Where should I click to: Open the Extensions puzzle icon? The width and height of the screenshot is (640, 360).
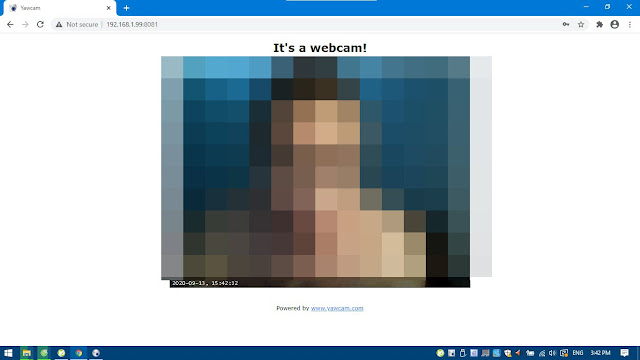pyautogui.click(x=599, y=24)
